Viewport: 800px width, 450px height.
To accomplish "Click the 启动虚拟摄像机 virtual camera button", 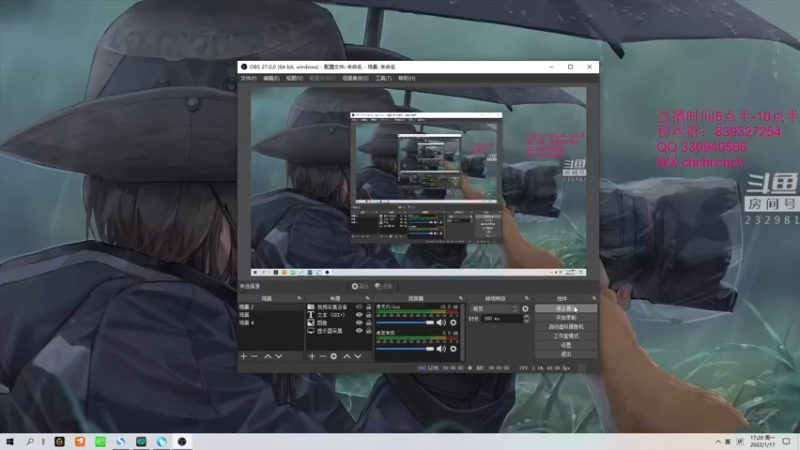I will click(x=566, y=327).
